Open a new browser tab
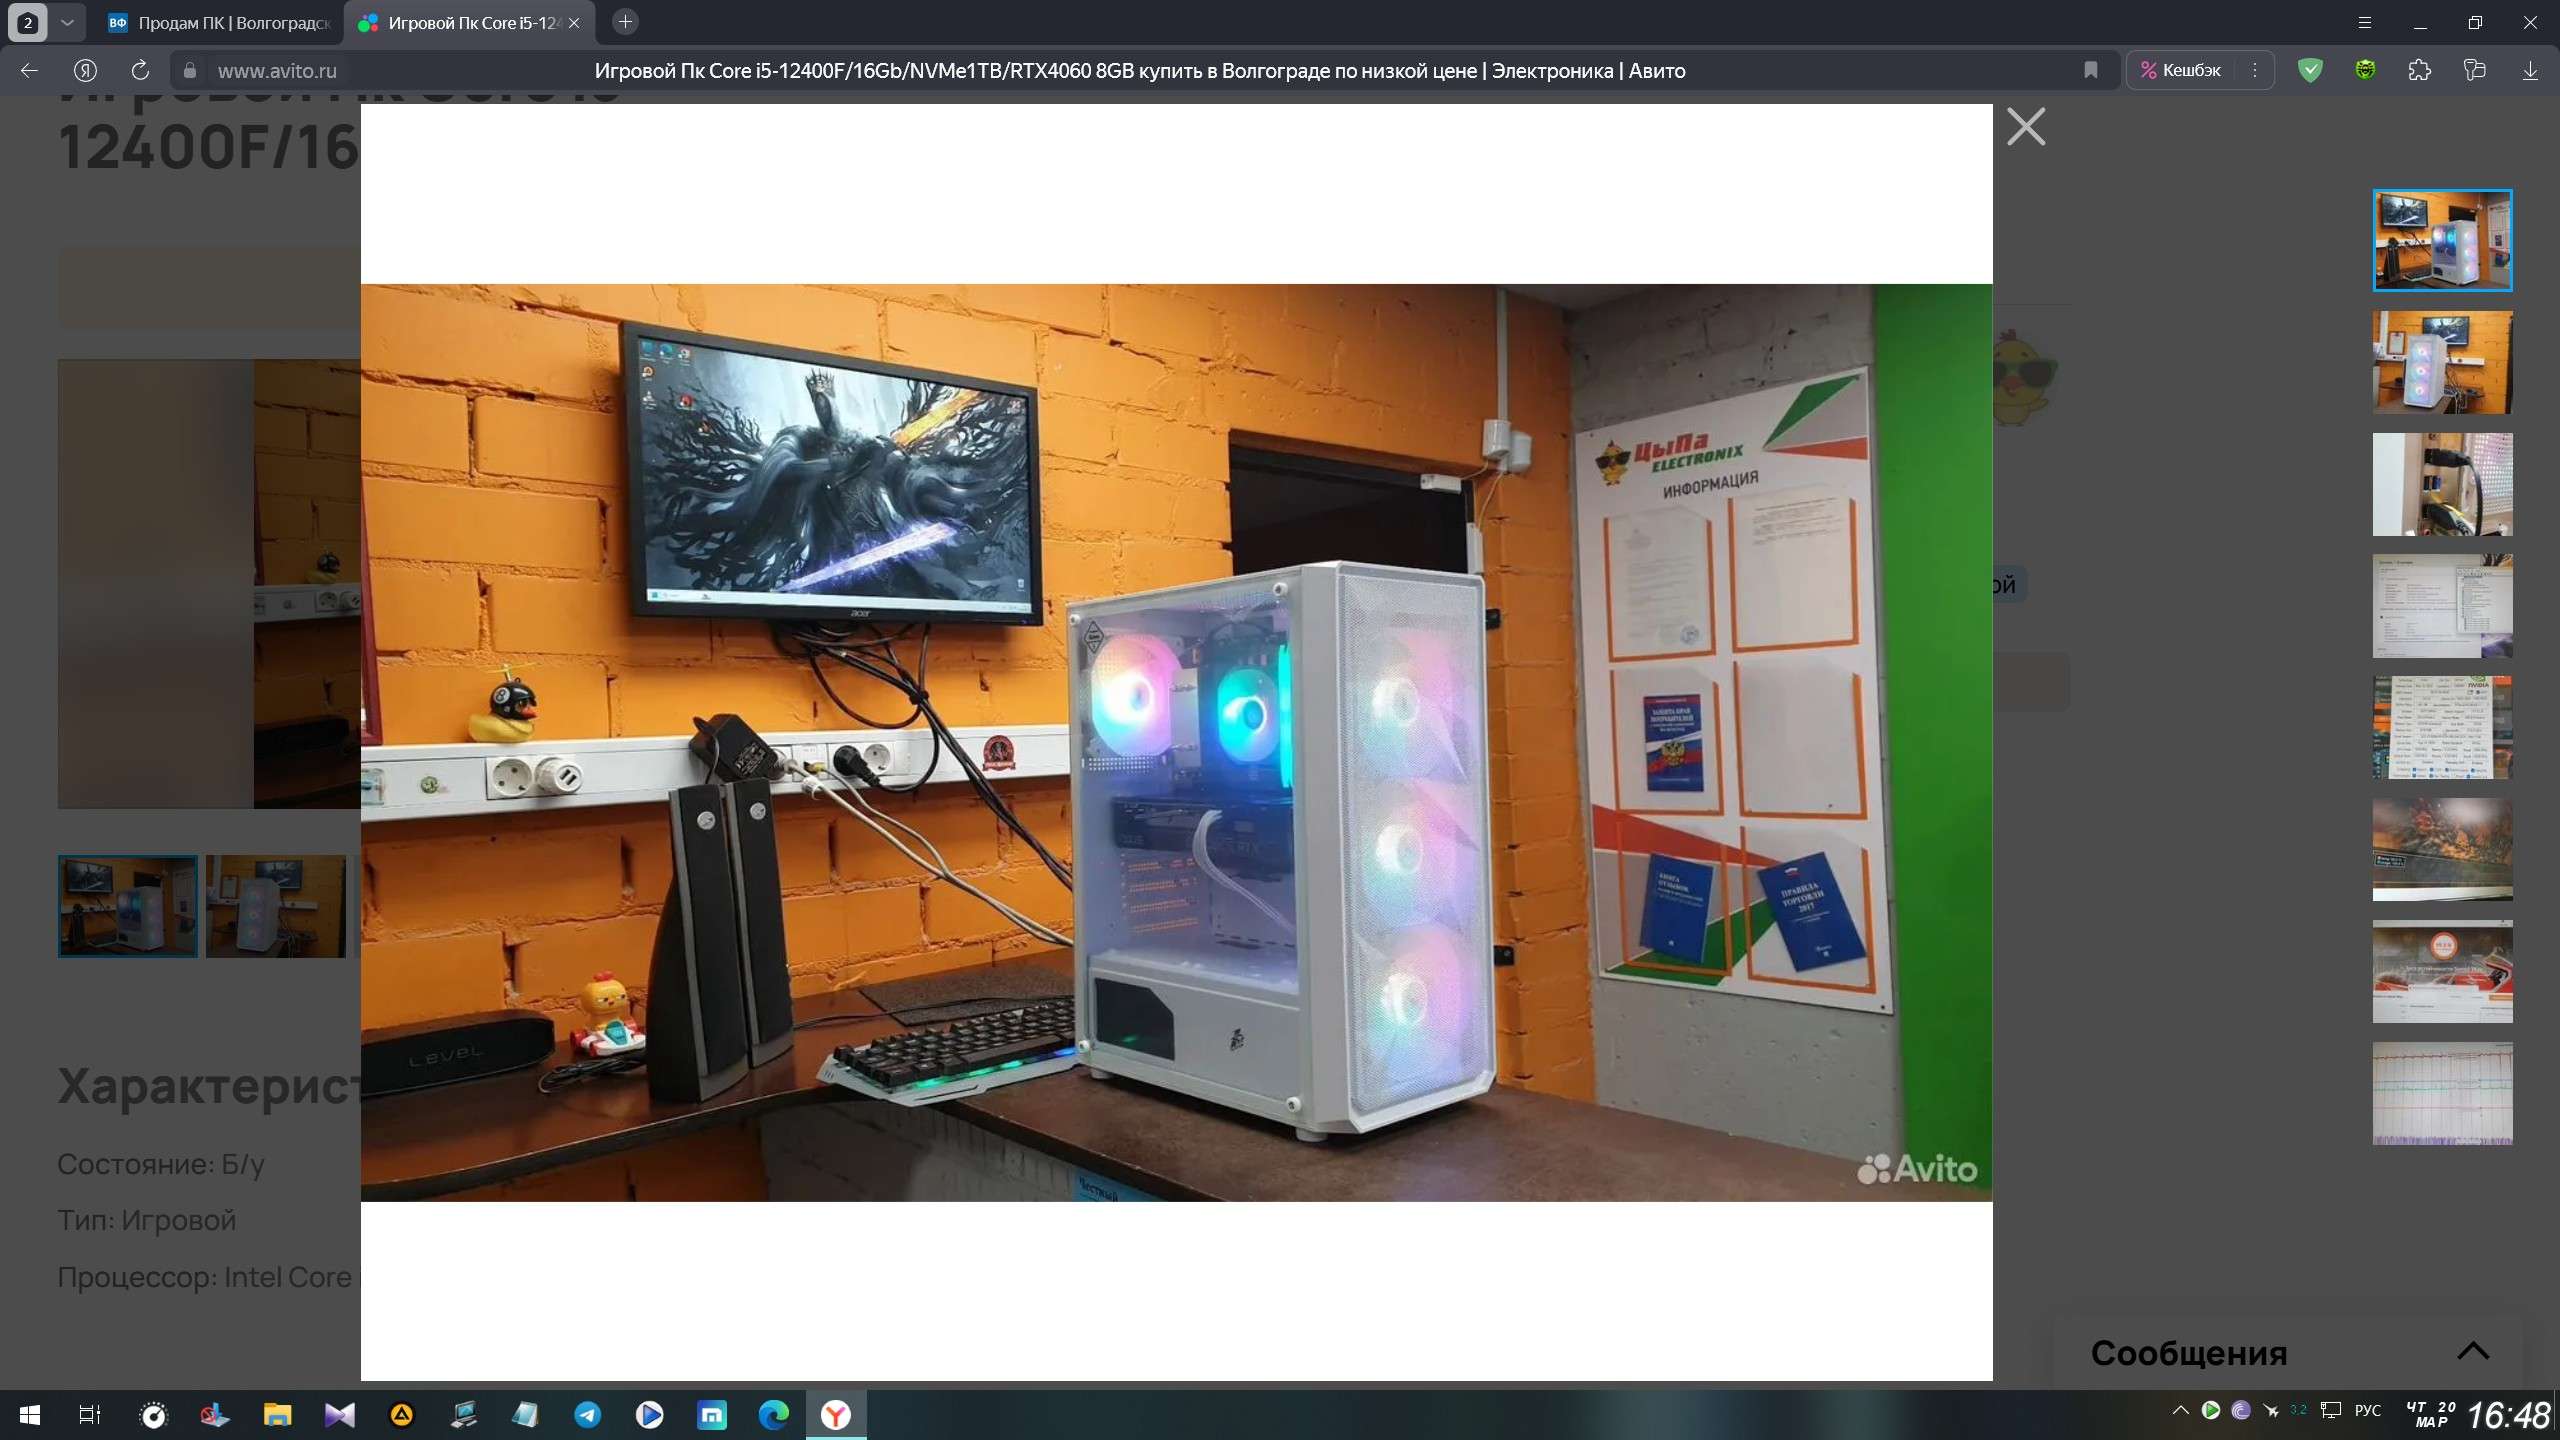Viewport: 2560px width, 1440px height. pos(625,22)
